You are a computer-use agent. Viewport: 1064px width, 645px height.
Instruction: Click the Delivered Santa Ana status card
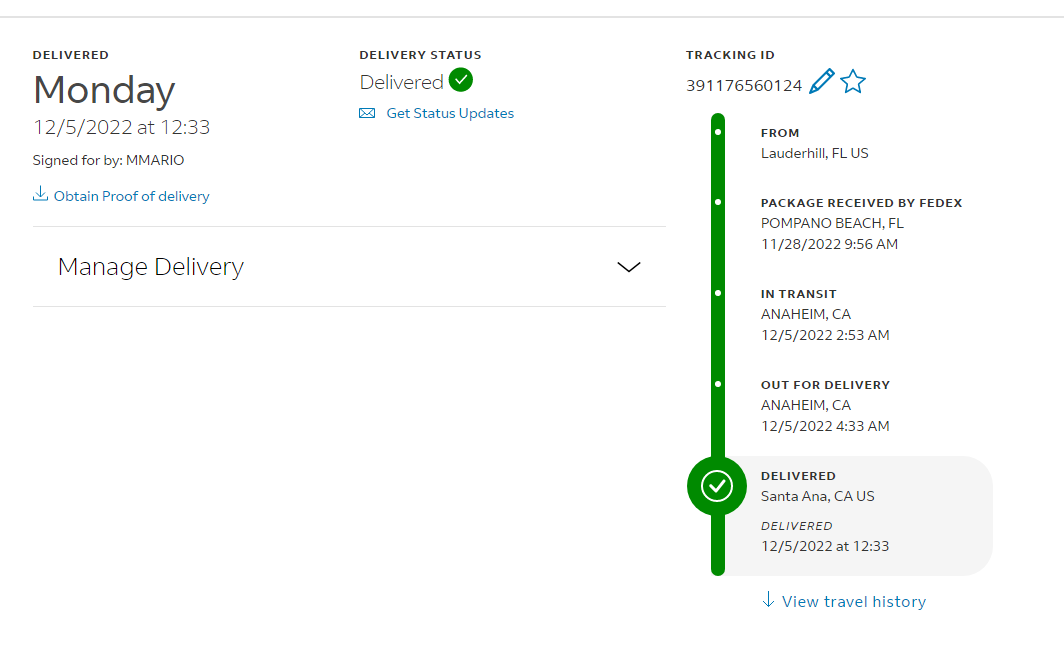[x=858, y=516]
